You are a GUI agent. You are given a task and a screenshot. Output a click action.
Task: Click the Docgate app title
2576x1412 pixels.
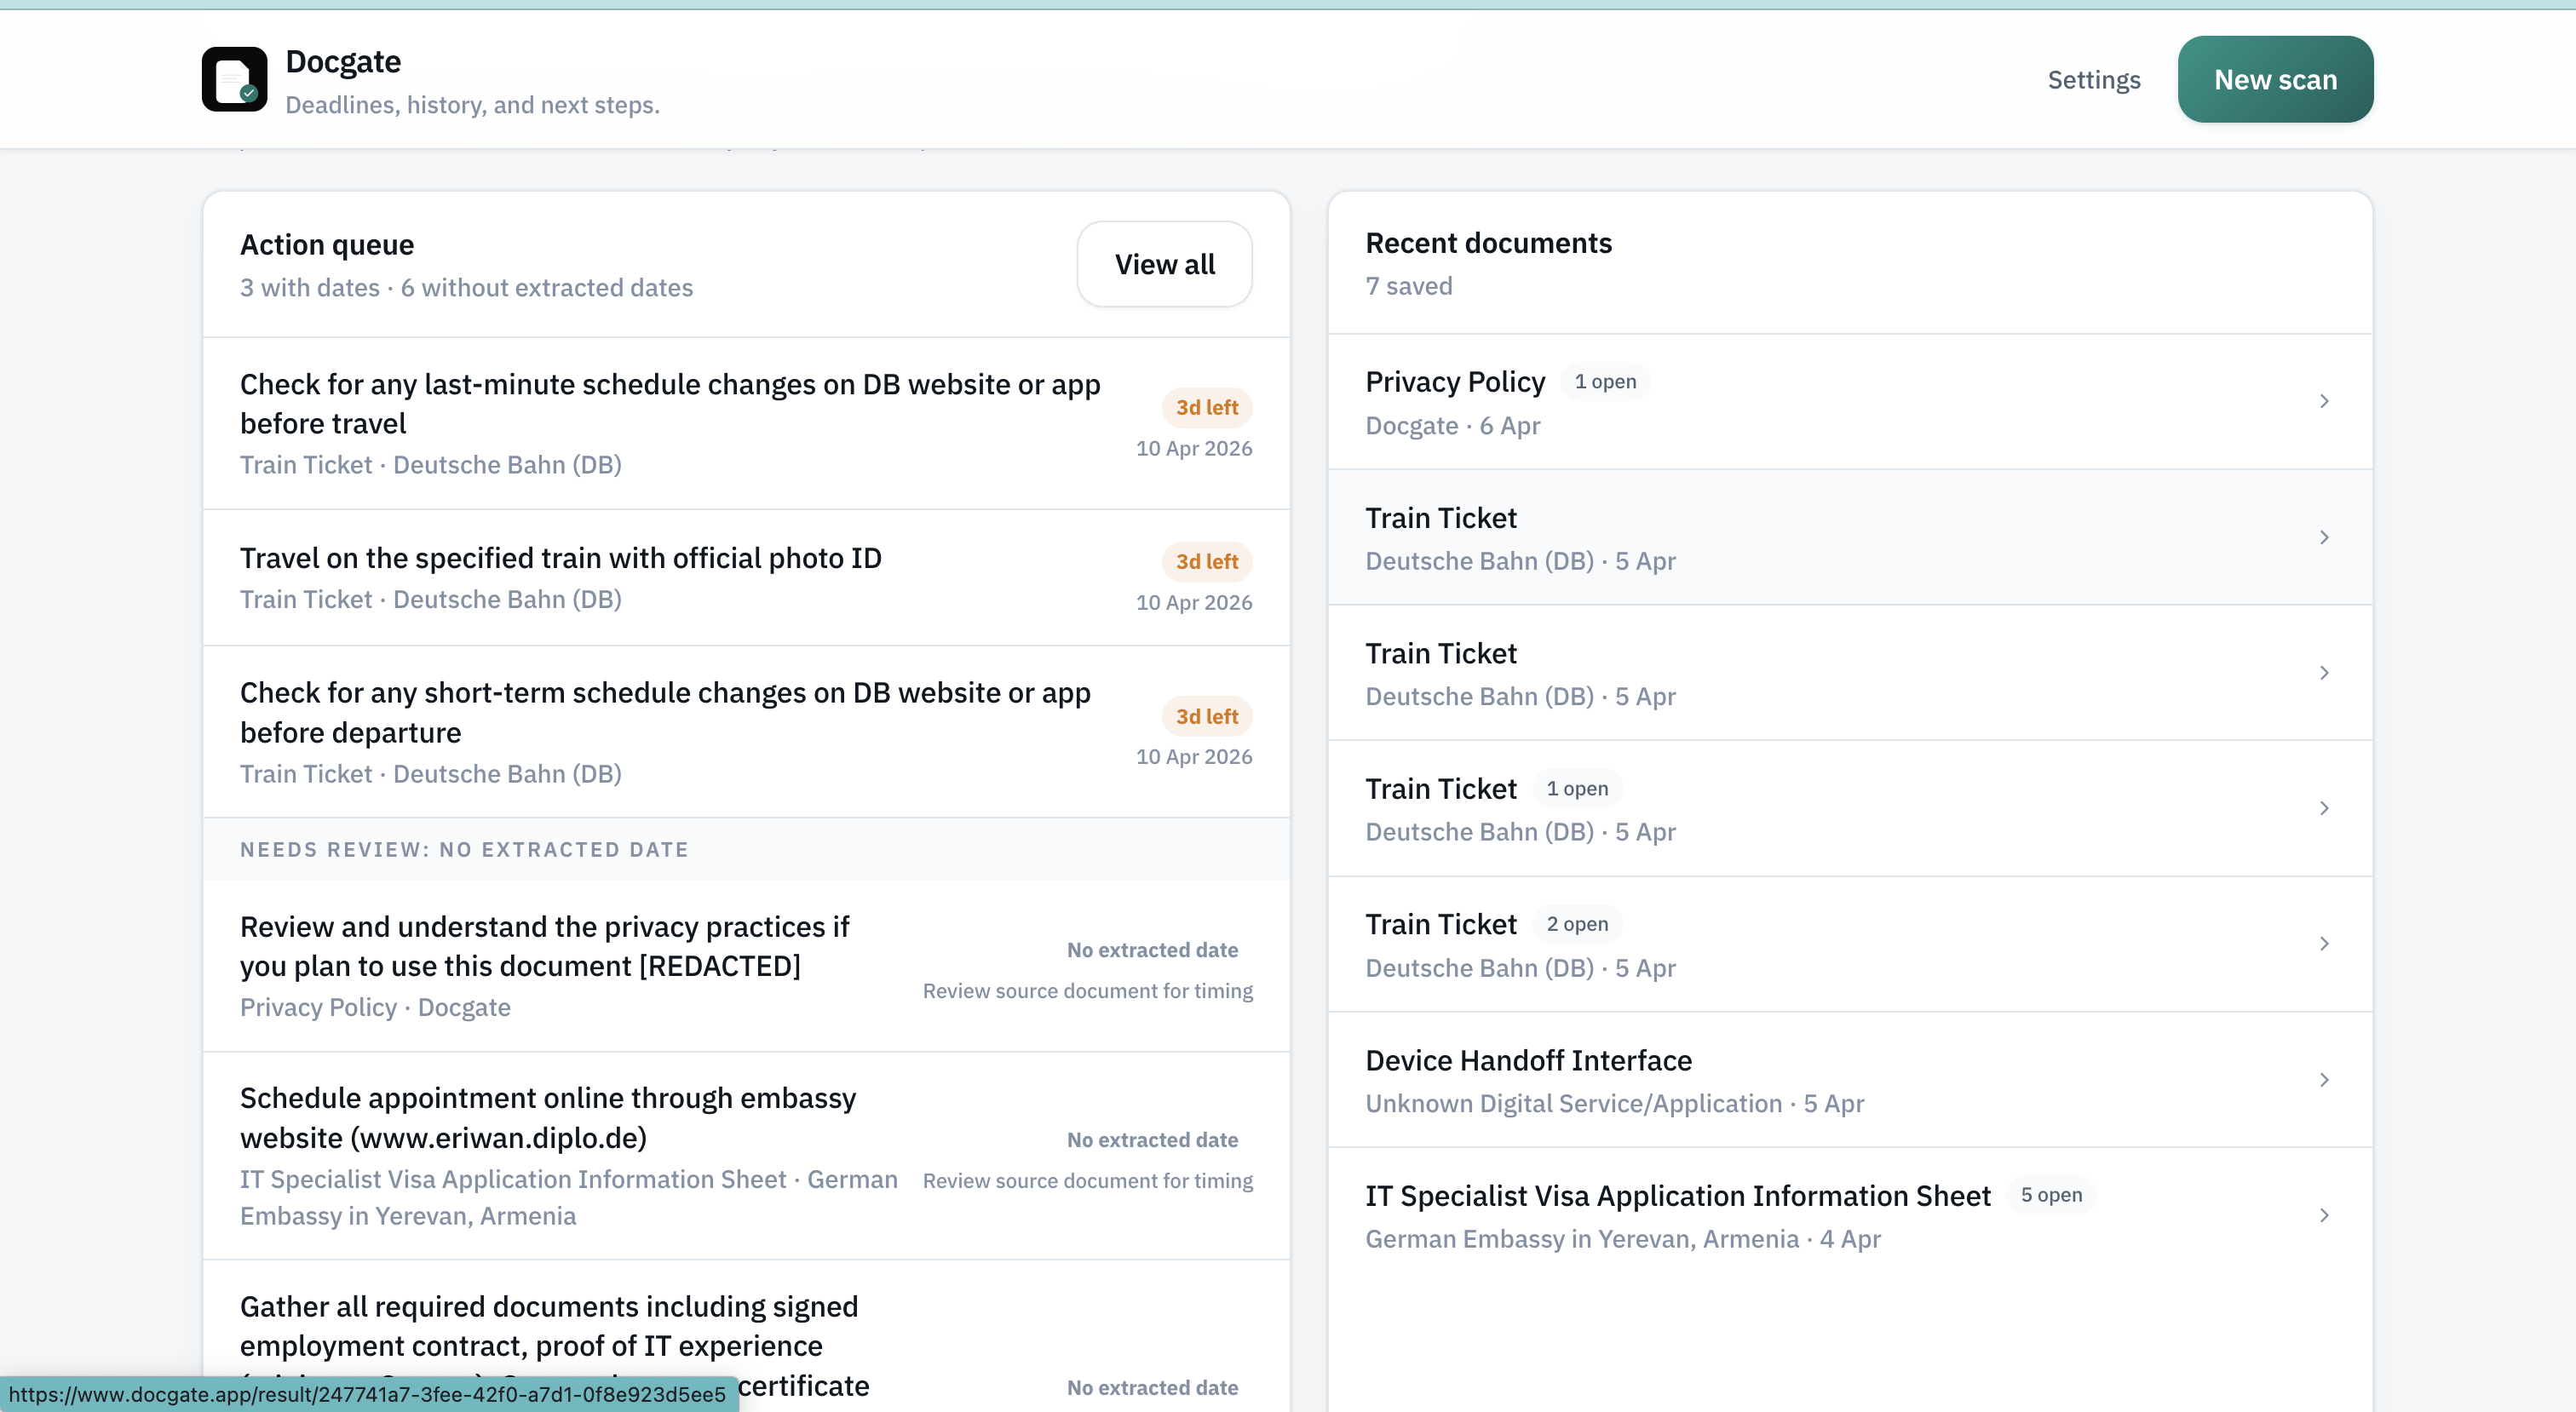(x=343, y=62)
